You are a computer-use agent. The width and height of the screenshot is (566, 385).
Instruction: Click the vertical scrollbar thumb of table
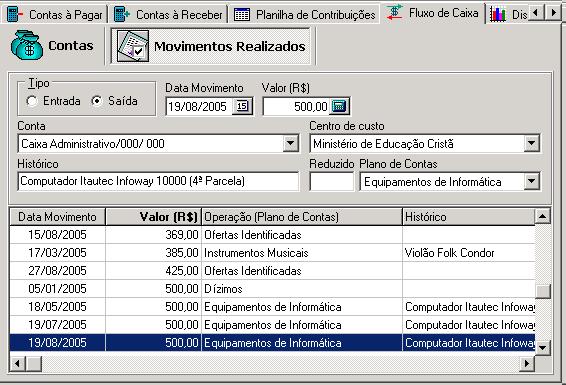(543, 291)
